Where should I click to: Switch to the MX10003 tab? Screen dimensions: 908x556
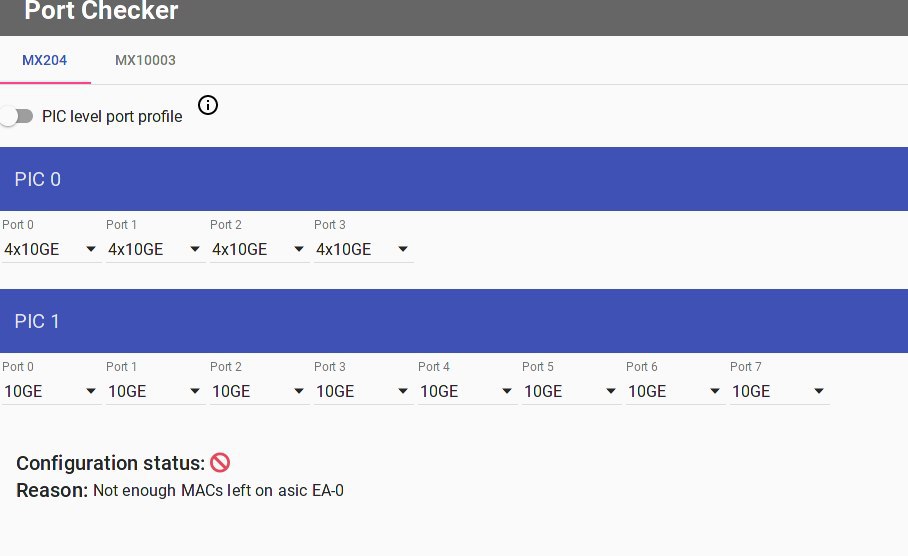click(145, 60)
